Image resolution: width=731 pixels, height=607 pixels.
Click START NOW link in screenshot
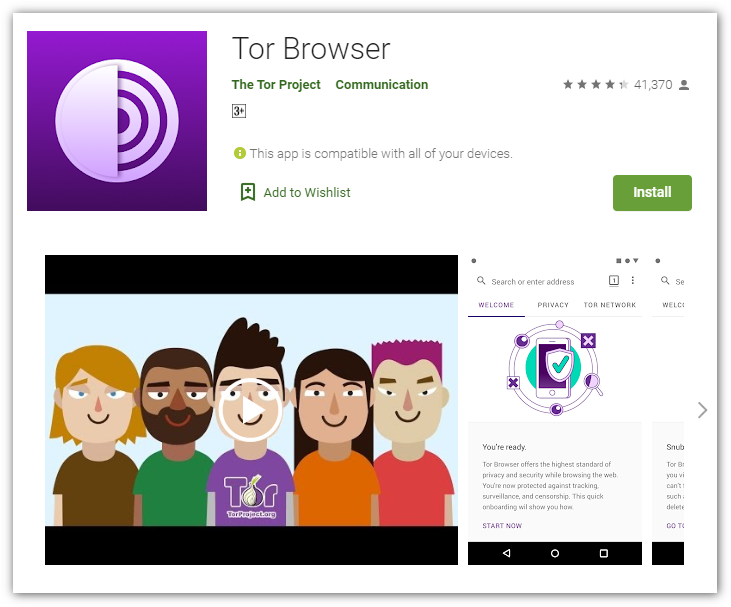click(x=502, y=525)
